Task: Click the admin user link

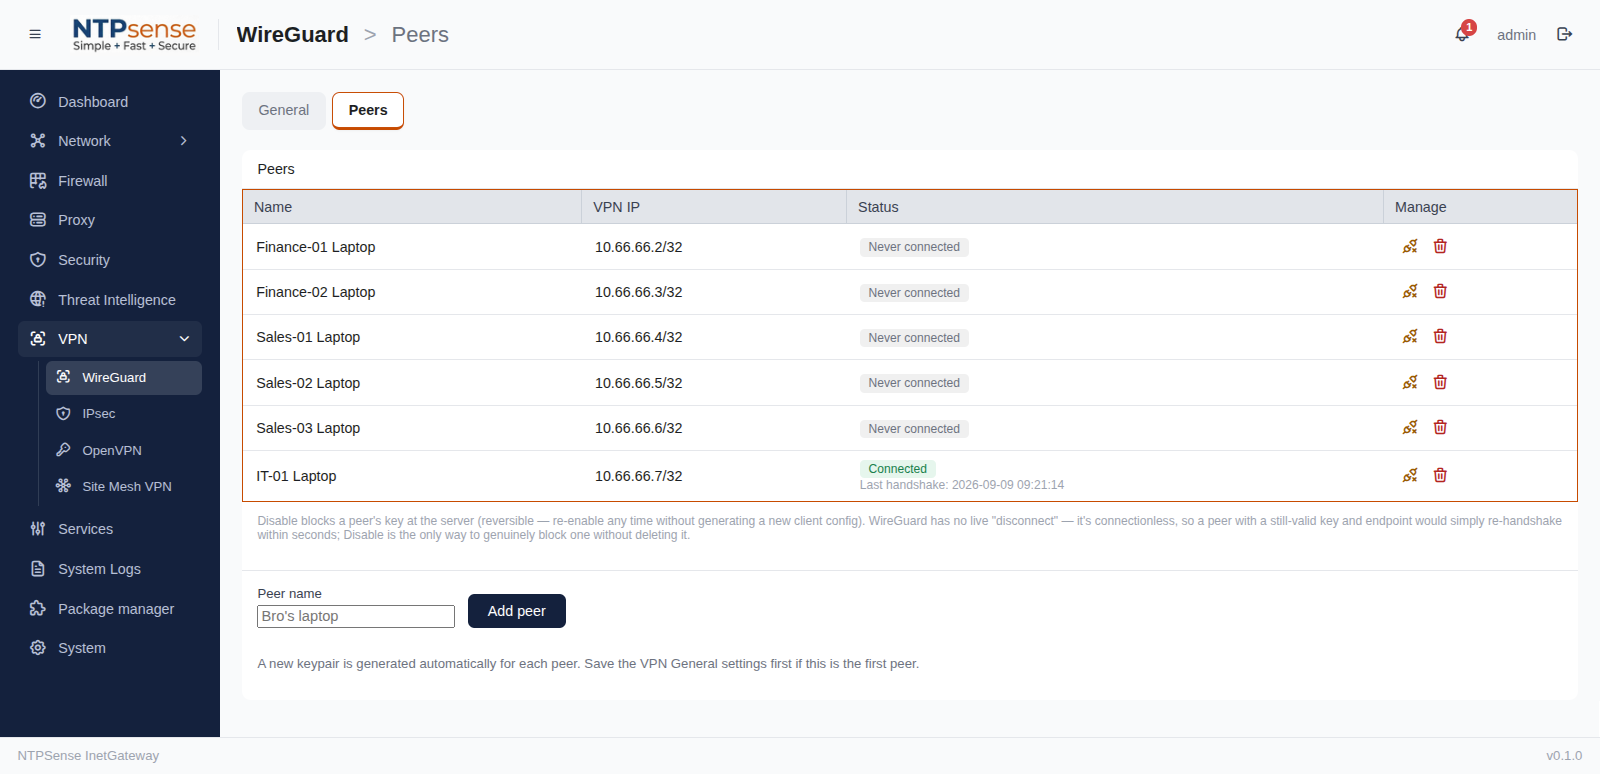Action: [1516, 35]
